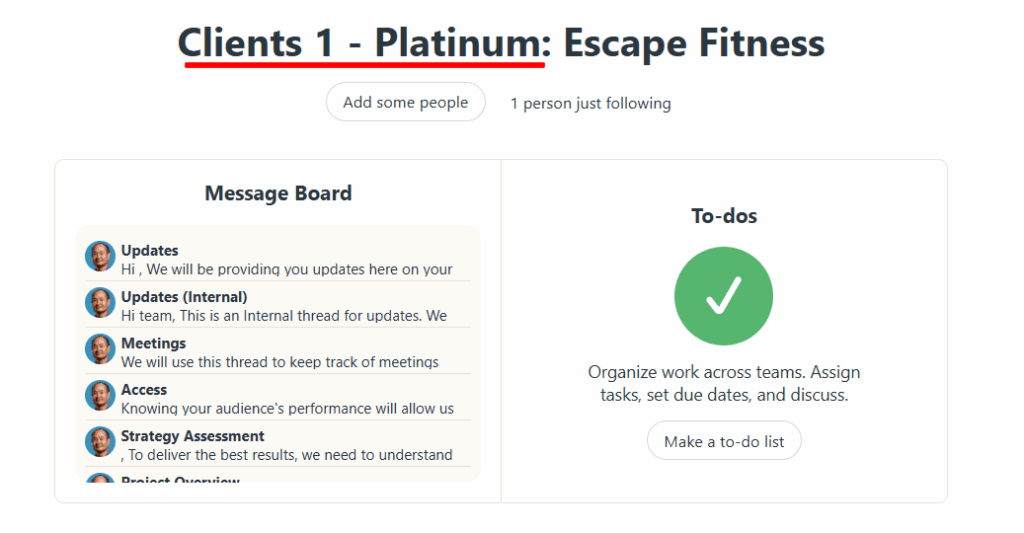The image size is (1024, 533).
Task: Click the avatar beside the Access message
Action: pyautogui.click(x=100, y=395)
